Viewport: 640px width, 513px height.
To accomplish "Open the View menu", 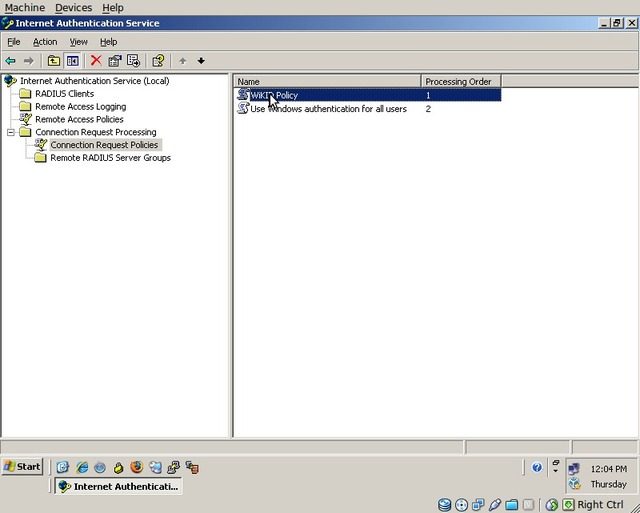I will pyautogui.click(x=78, y=42).
